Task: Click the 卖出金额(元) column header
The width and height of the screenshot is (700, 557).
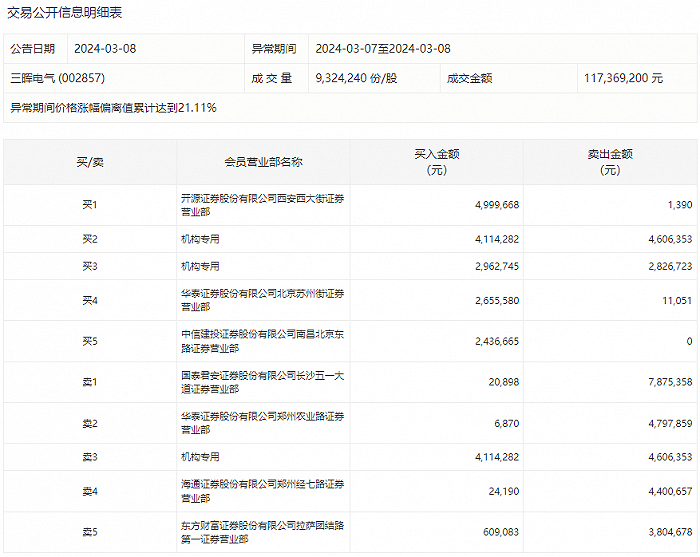Action: click(x=610, y=162)
